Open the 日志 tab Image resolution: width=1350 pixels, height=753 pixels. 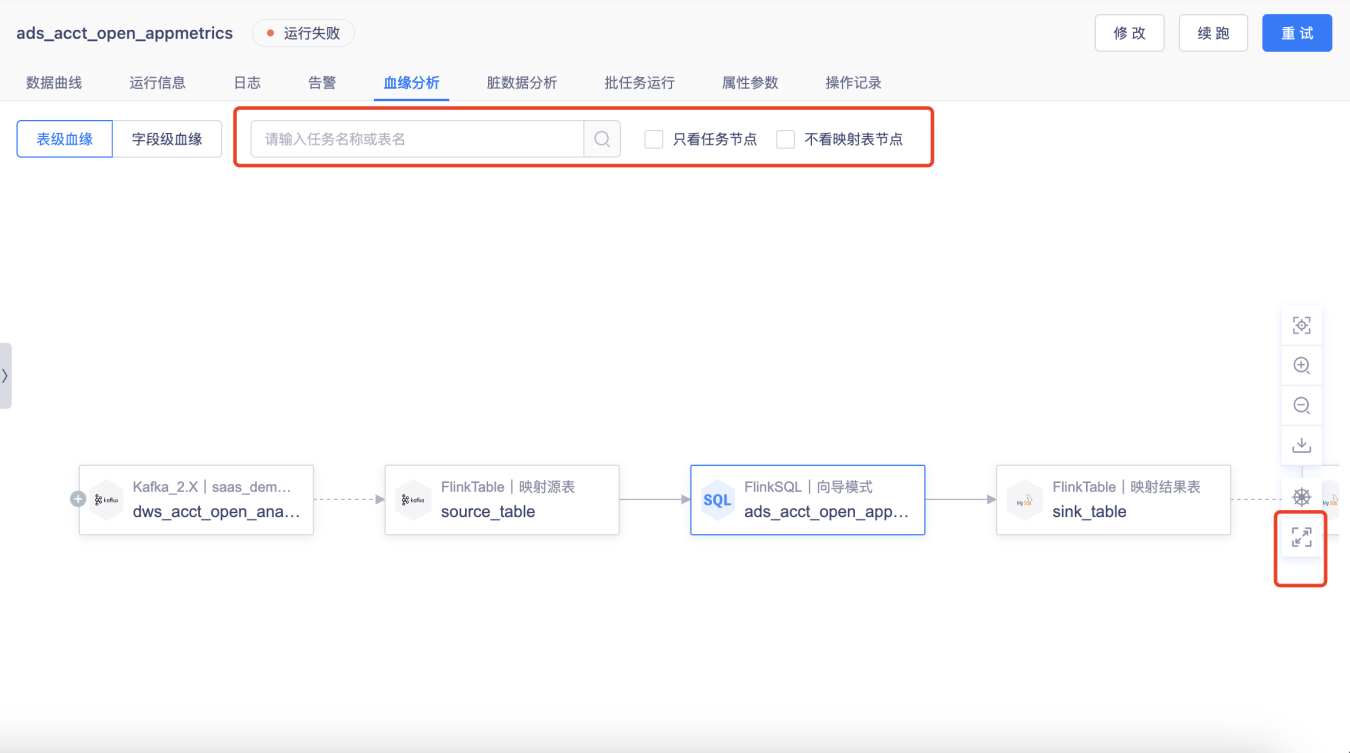click(247, 83)
